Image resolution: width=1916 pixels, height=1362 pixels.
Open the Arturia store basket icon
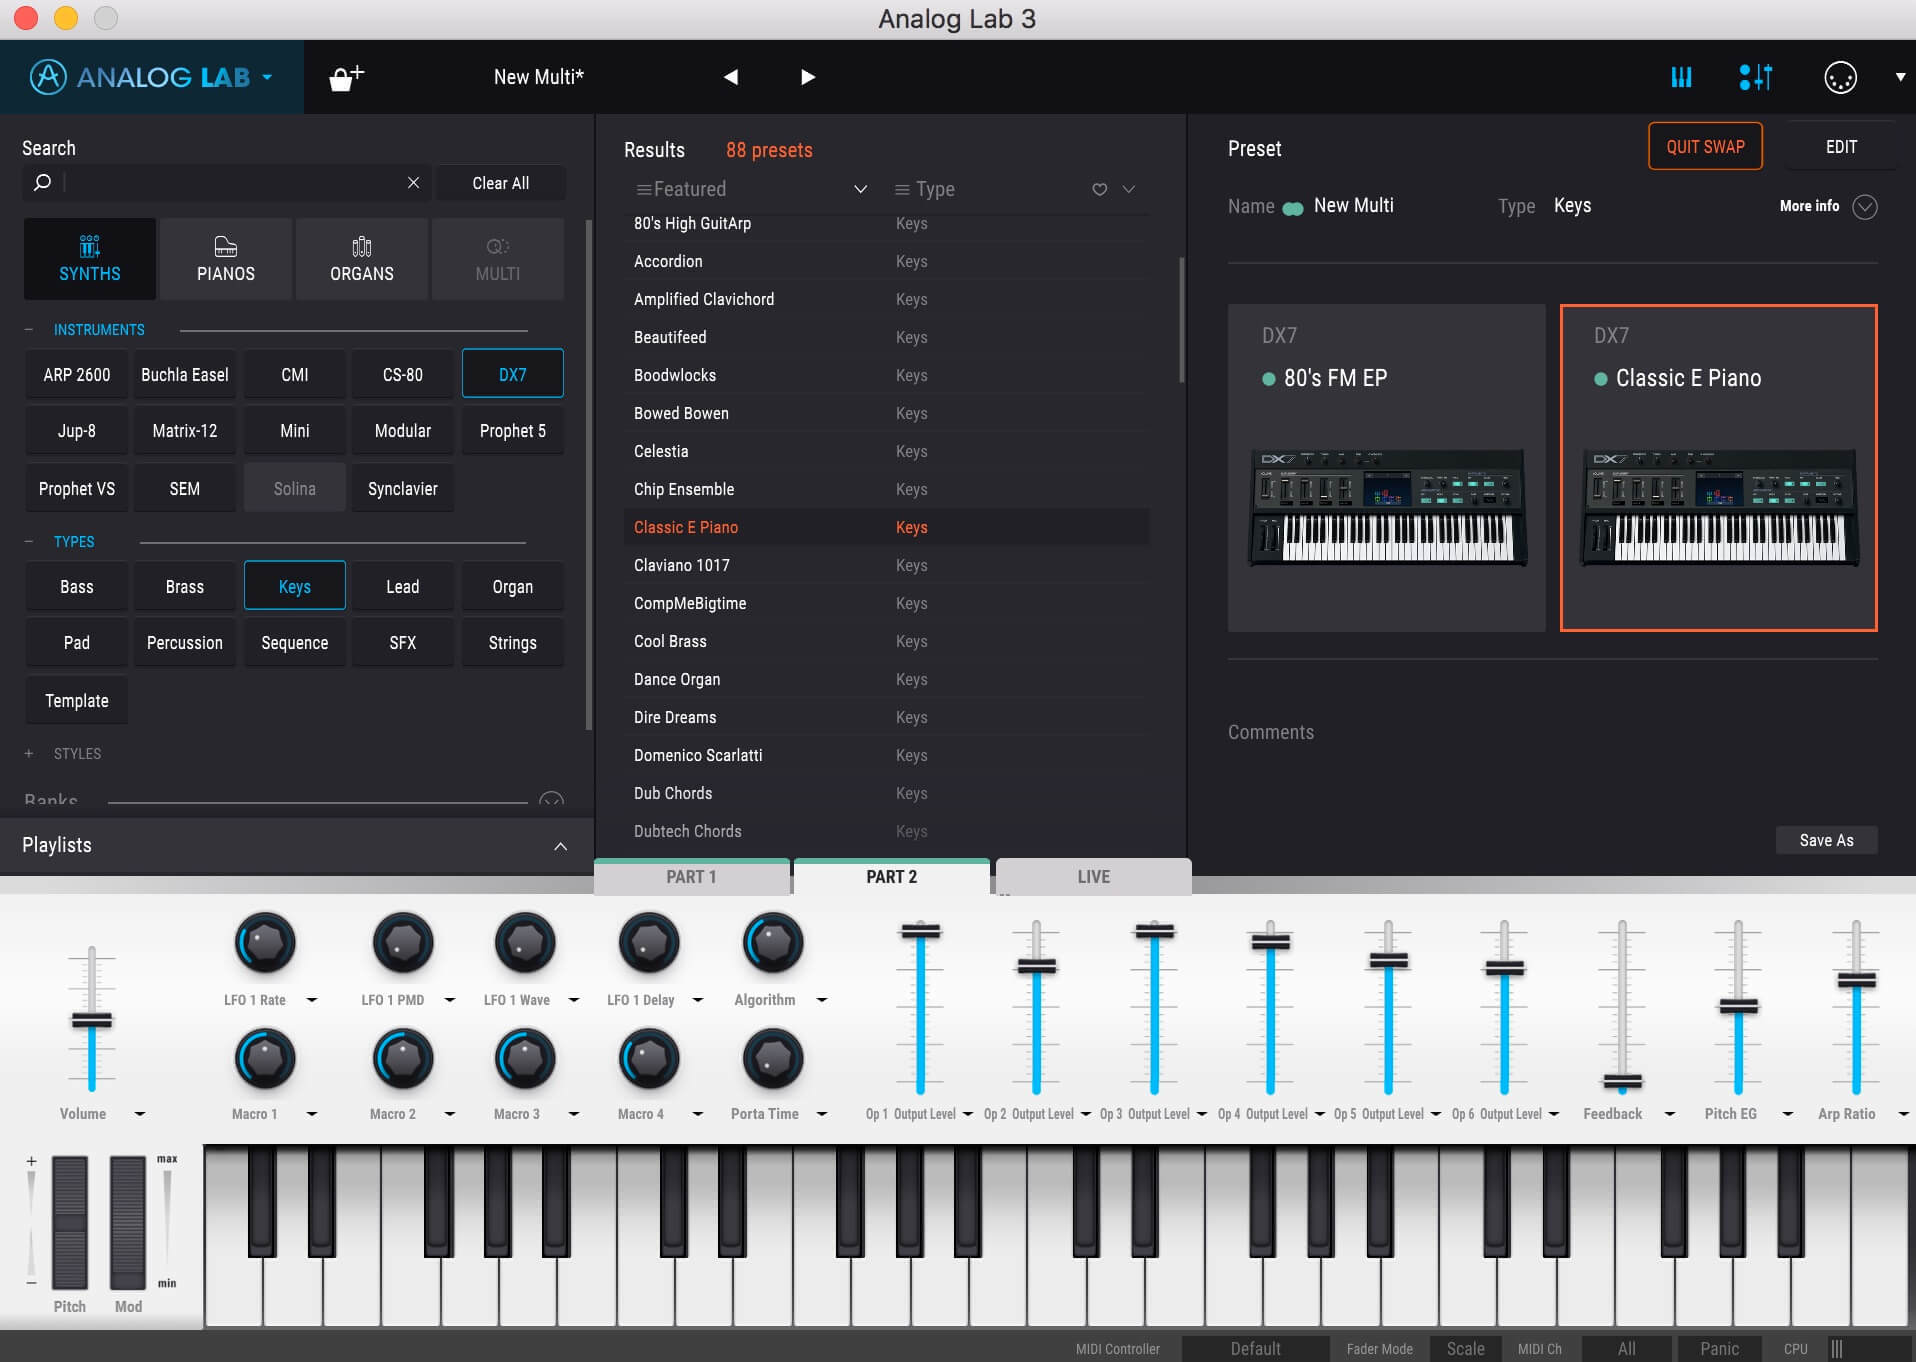[346, 77]
